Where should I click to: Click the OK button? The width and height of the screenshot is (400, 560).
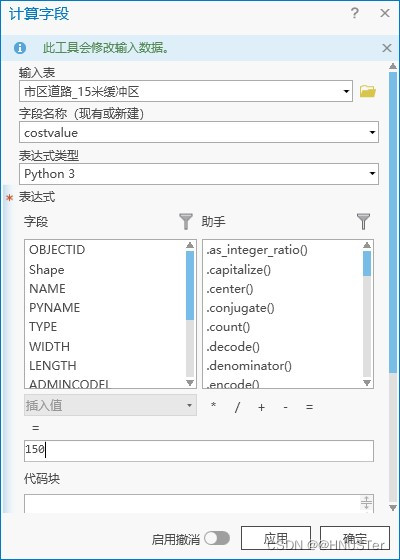point(355,538)
